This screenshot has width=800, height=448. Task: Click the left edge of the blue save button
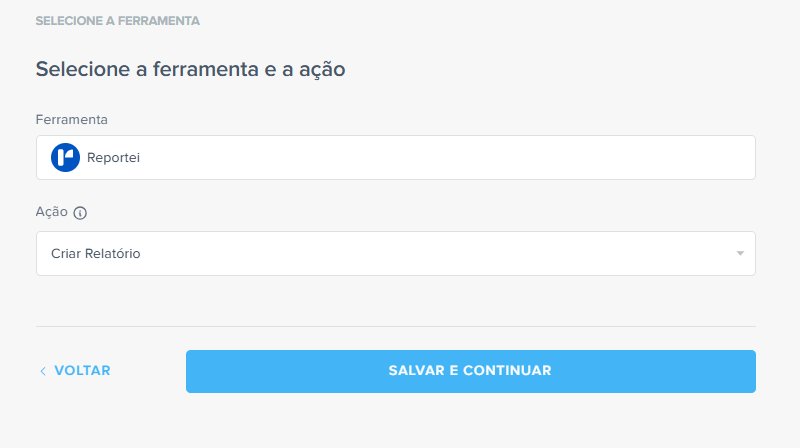tap(196, 371)
